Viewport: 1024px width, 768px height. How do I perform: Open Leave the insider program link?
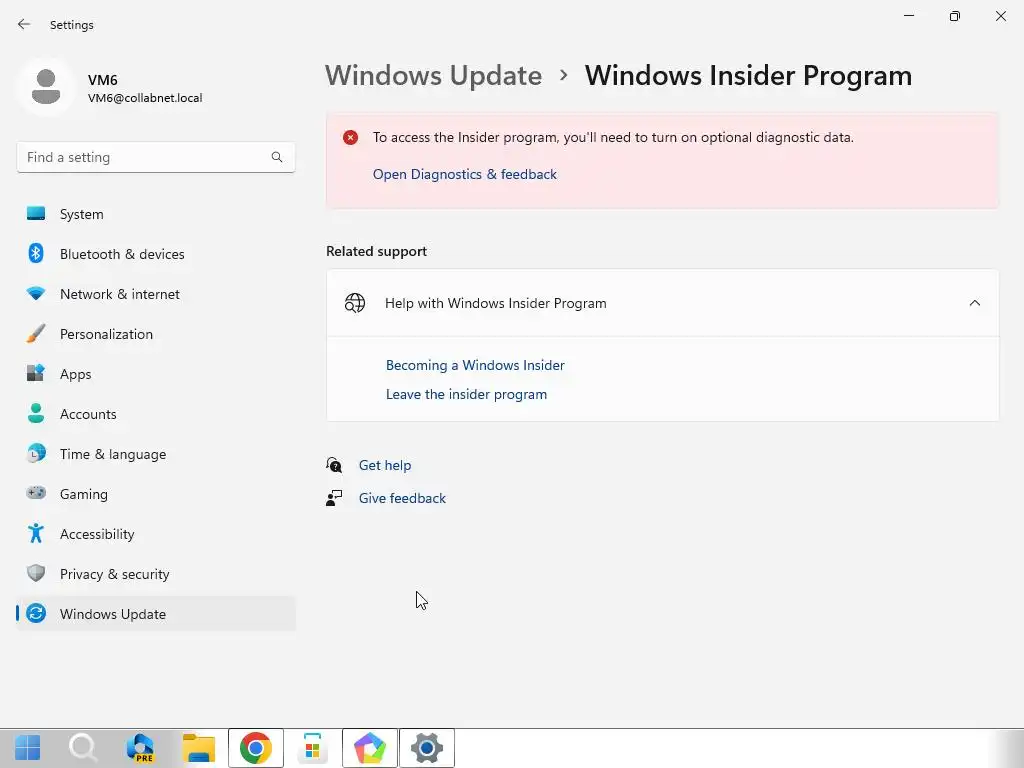click(466, 394)
